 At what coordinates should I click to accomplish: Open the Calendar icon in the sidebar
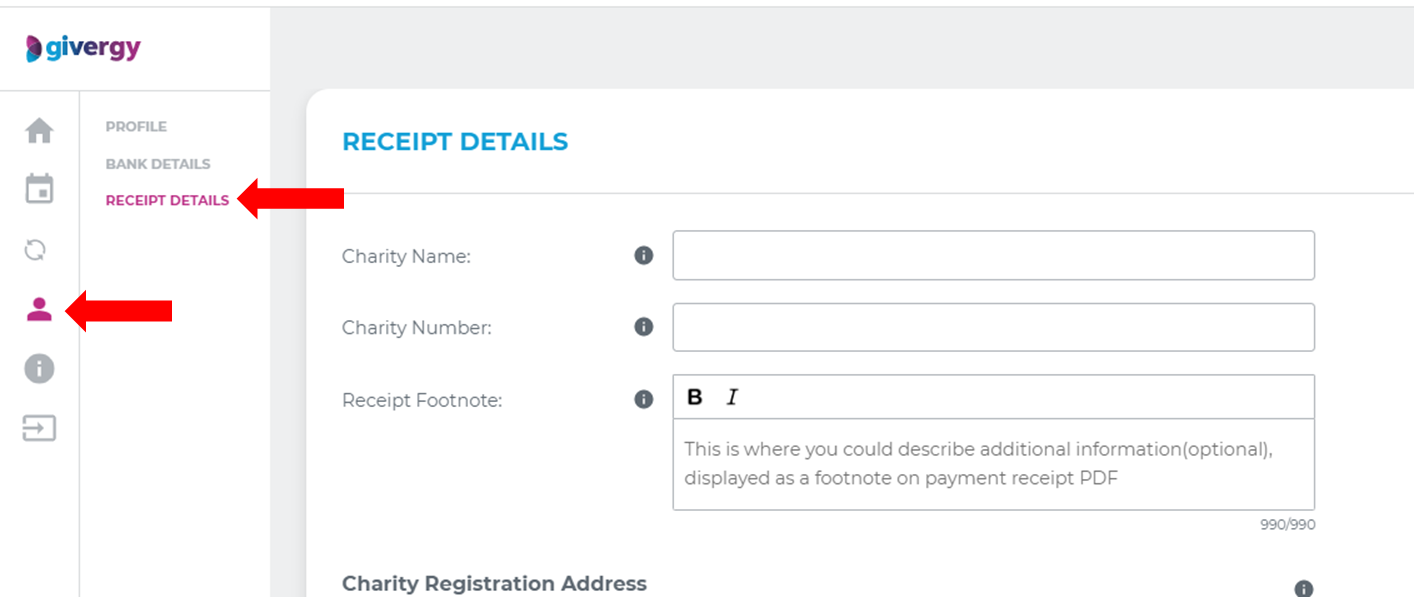coord(38,188)
